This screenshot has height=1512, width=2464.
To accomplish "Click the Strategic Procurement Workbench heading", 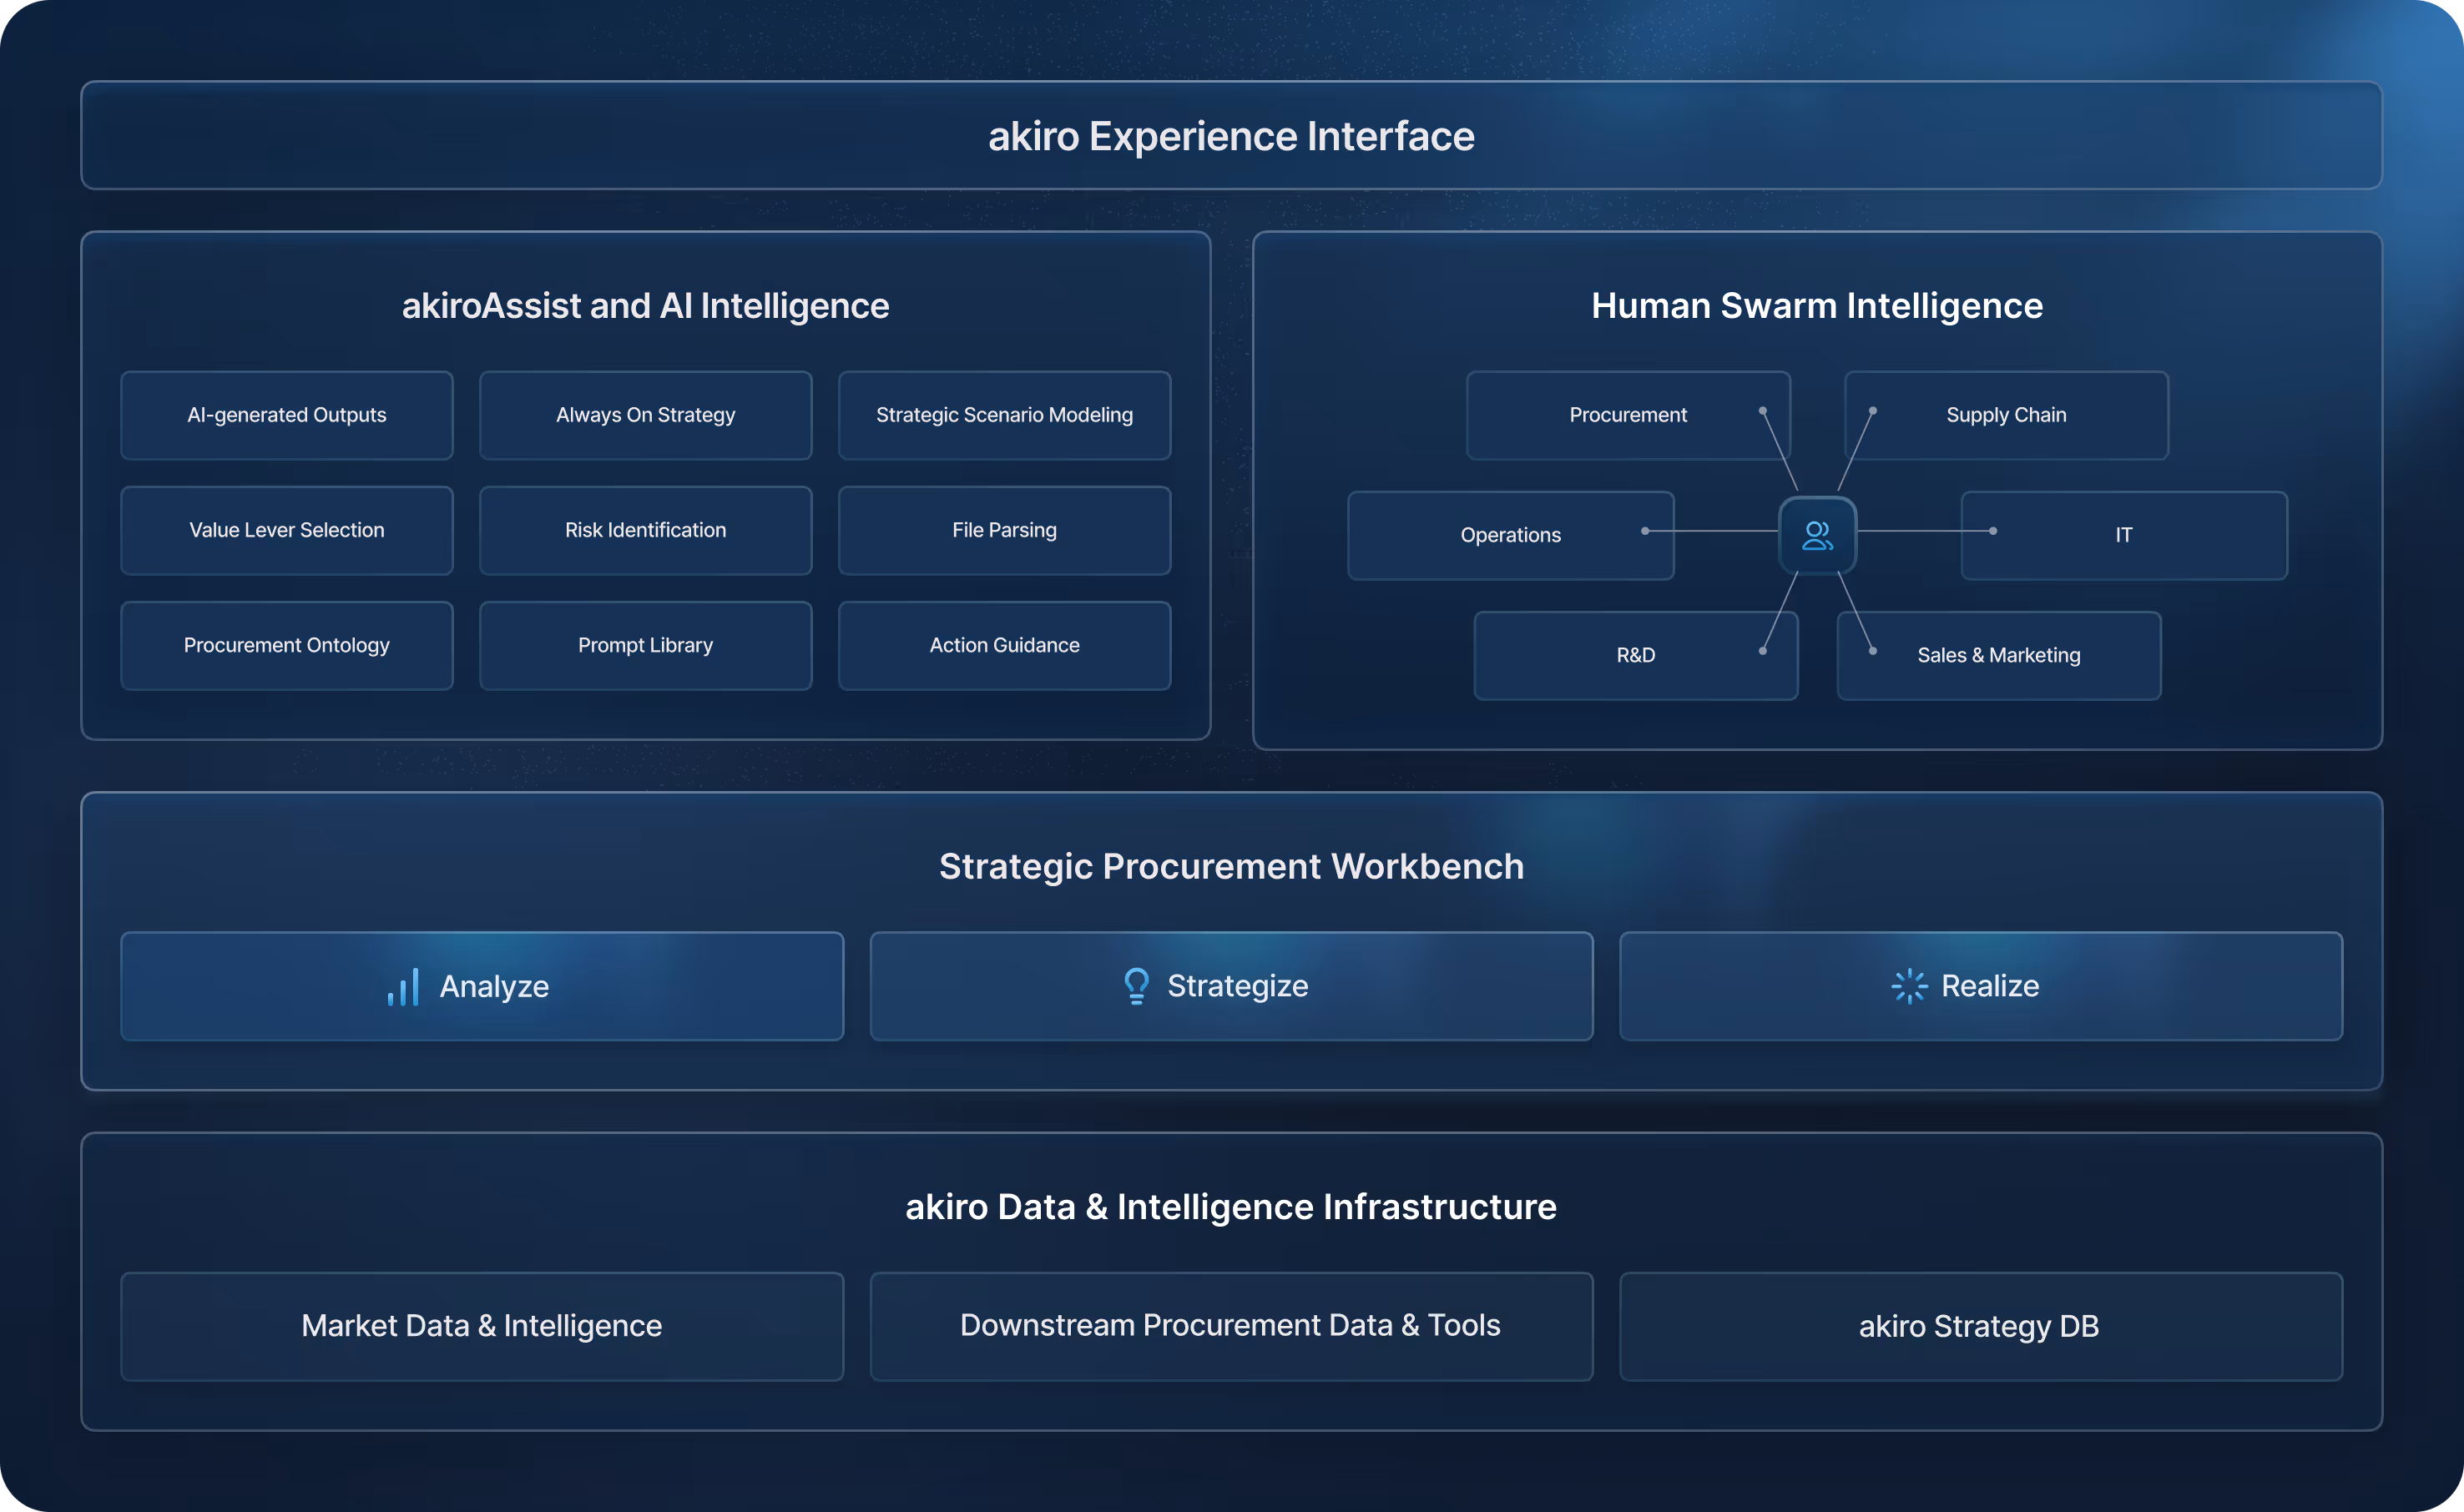I will coord(1231,867).
